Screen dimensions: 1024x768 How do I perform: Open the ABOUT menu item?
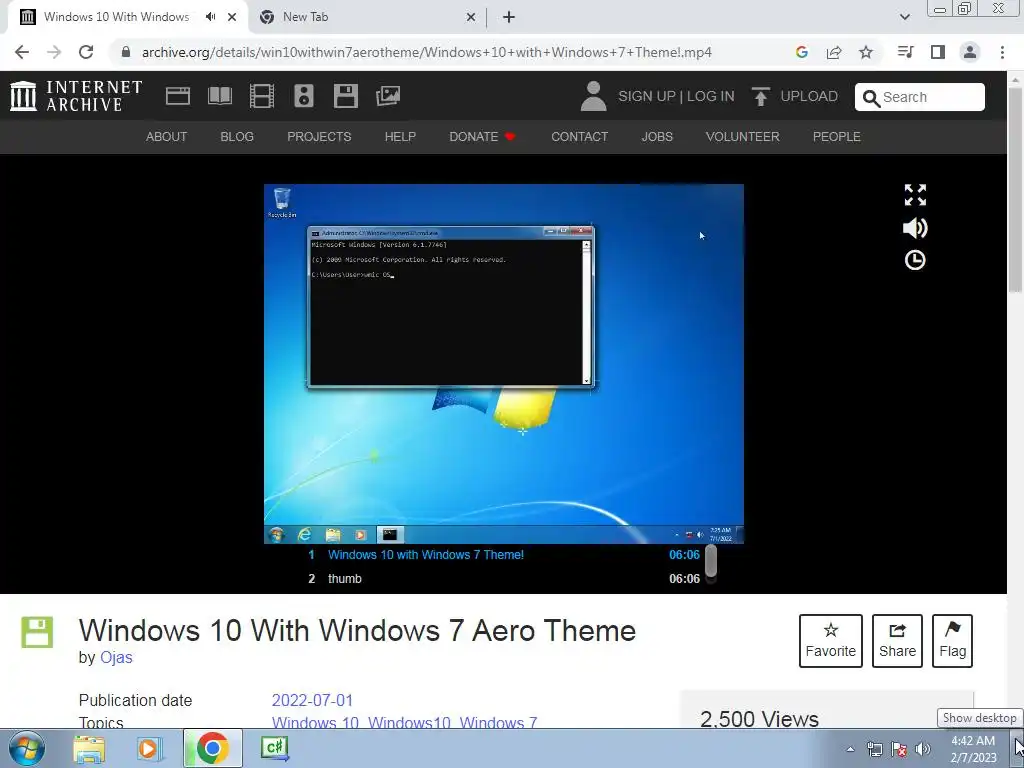pyautogui.click(x=167, y=136)
